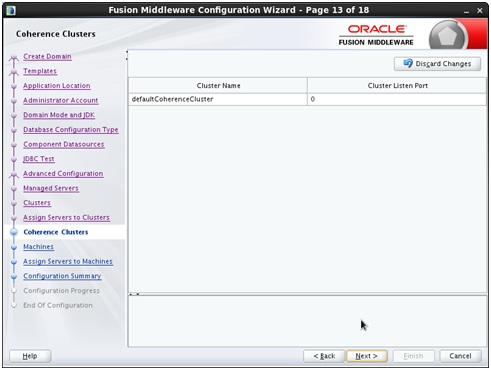Open Application Location step
This screenshot has height=370, width=491.
click(x=57, y=86)
